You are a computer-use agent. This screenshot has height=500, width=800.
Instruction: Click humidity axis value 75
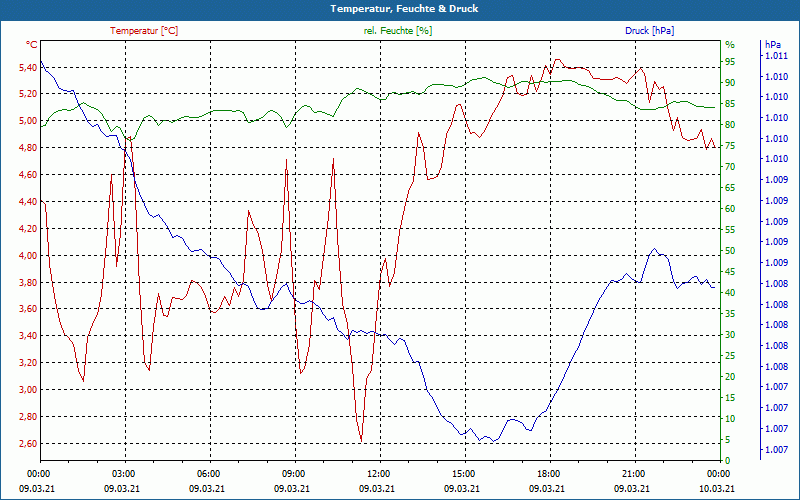click(730, 146)
